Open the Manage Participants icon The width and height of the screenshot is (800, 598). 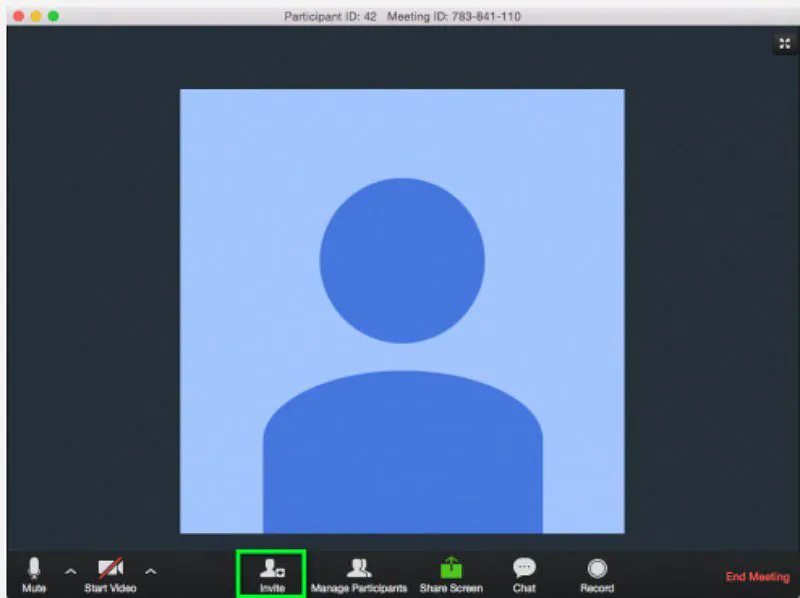point(359,568)
